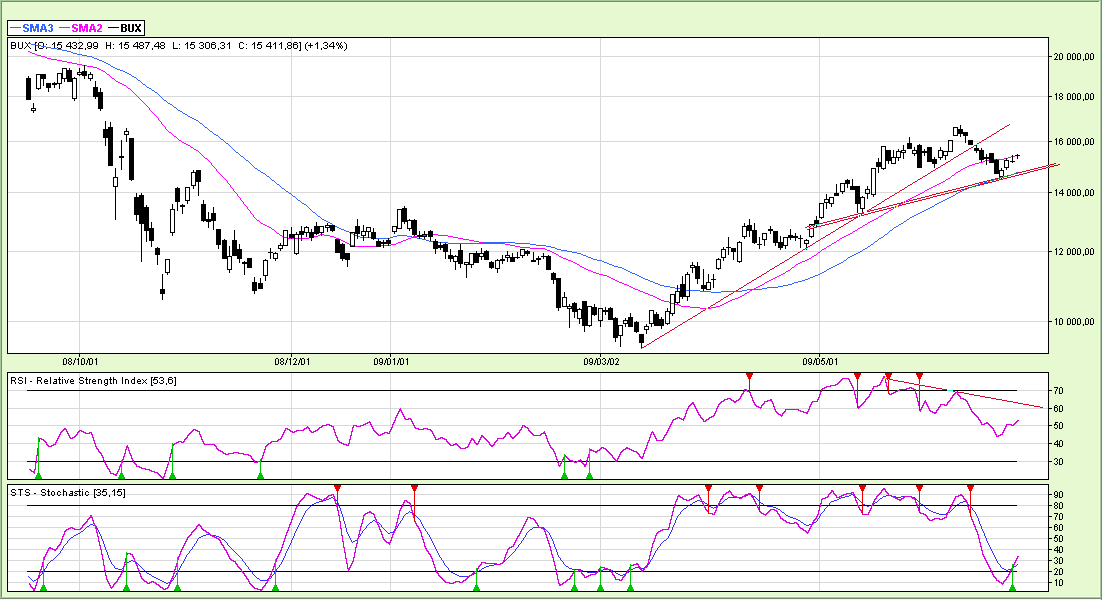
Task: Click the rightmost red marker in Stochastic panel
Action: click(969, 489)
